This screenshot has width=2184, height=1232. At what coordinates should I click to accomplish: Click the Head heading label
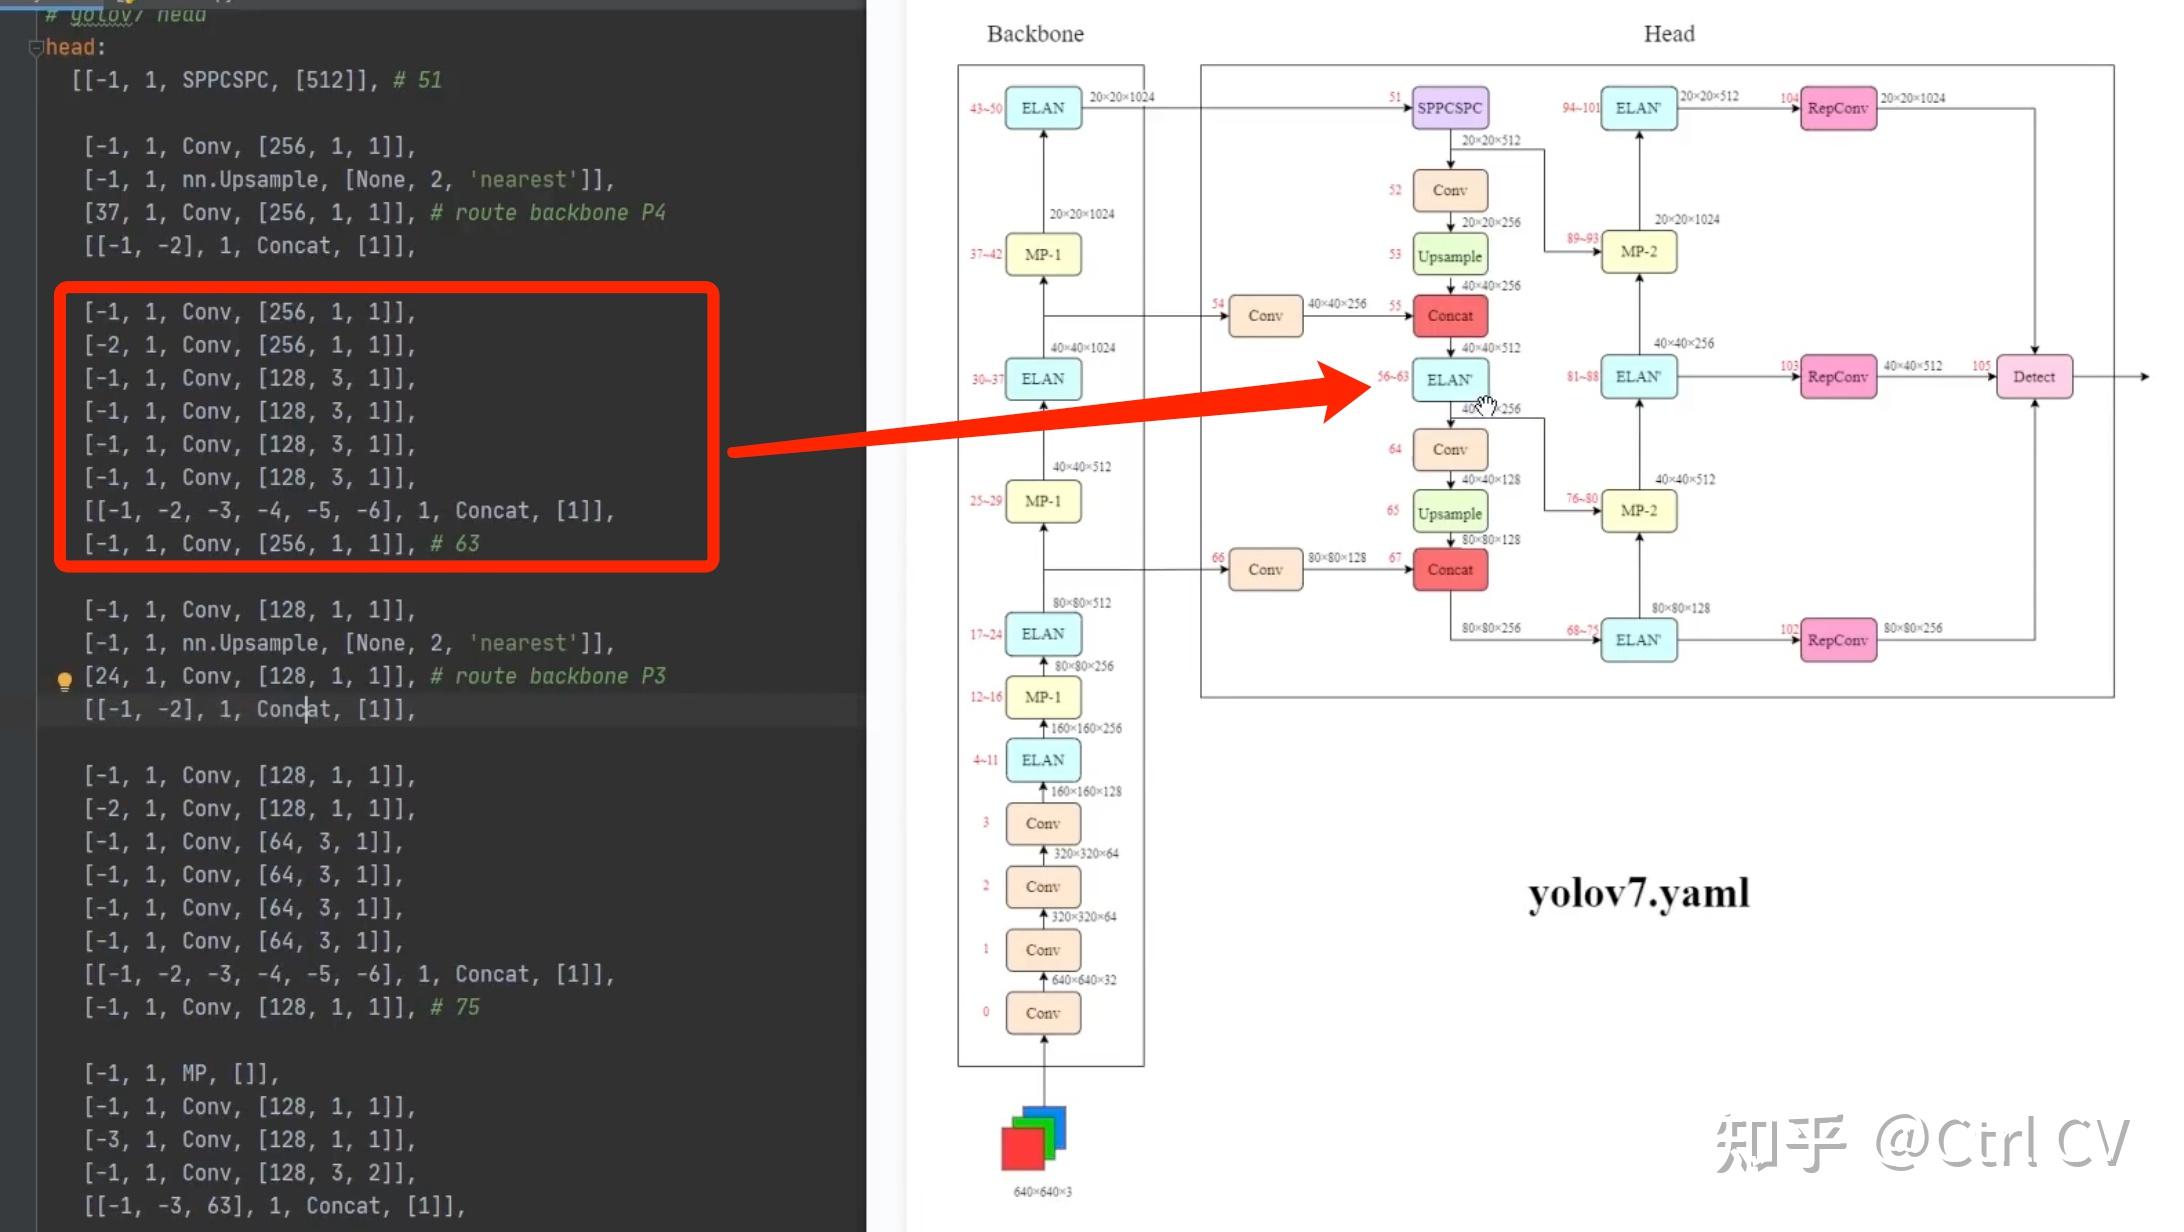click(1668, 34)
